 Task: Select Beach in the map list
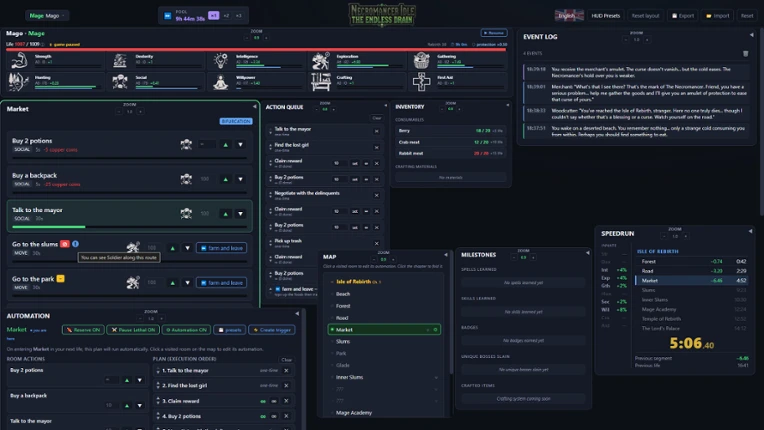click(343, 294)
